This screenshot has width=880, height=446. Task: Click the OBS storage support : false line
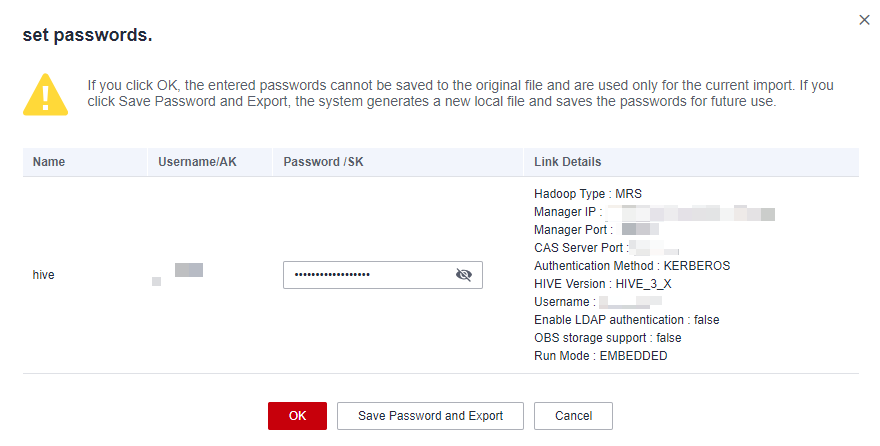click(x=608, y=338)
